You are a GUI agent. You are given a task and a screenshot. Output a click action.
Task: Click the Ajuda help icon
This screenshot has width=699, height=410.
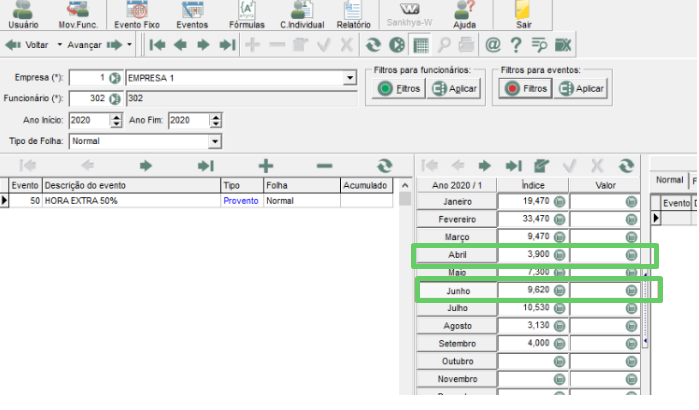(465, 15)
